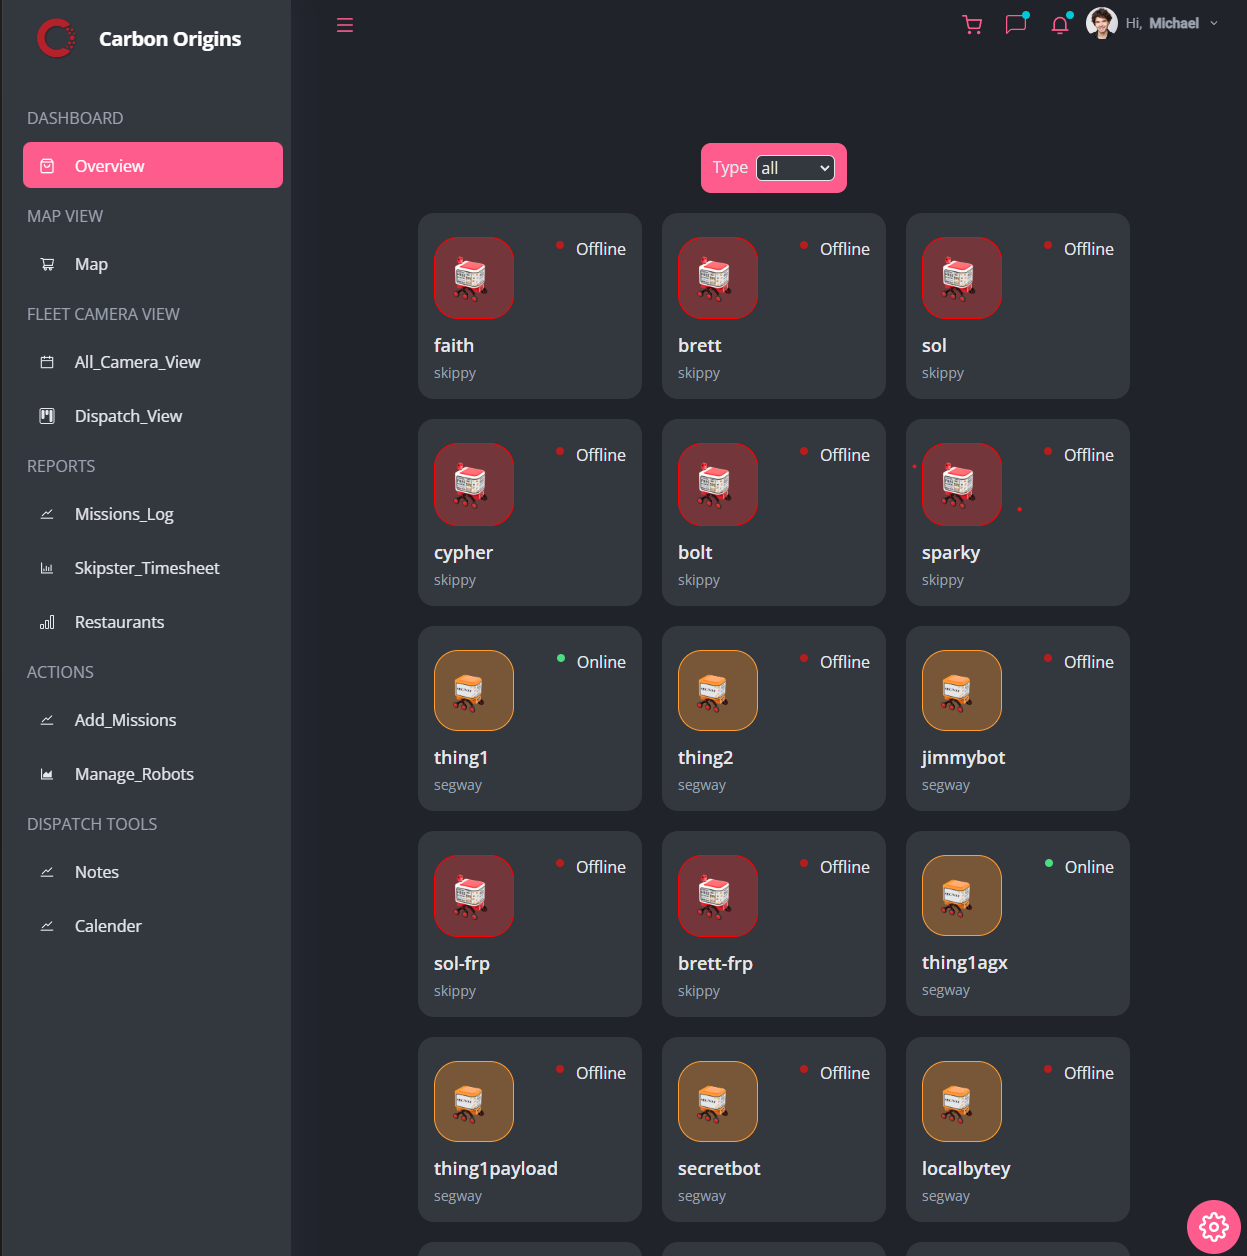Viewport: 1247px width, 1256px height.
Task: Navigate to Manage_Robots
Action: click(x=134, y=774)
